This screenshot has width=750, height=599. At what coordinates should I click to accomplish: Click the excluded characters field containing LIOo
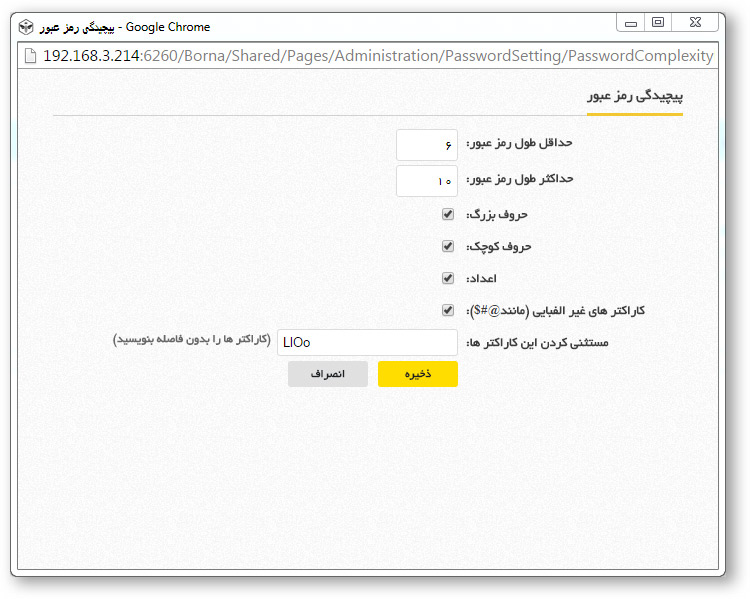click(366, 342)
